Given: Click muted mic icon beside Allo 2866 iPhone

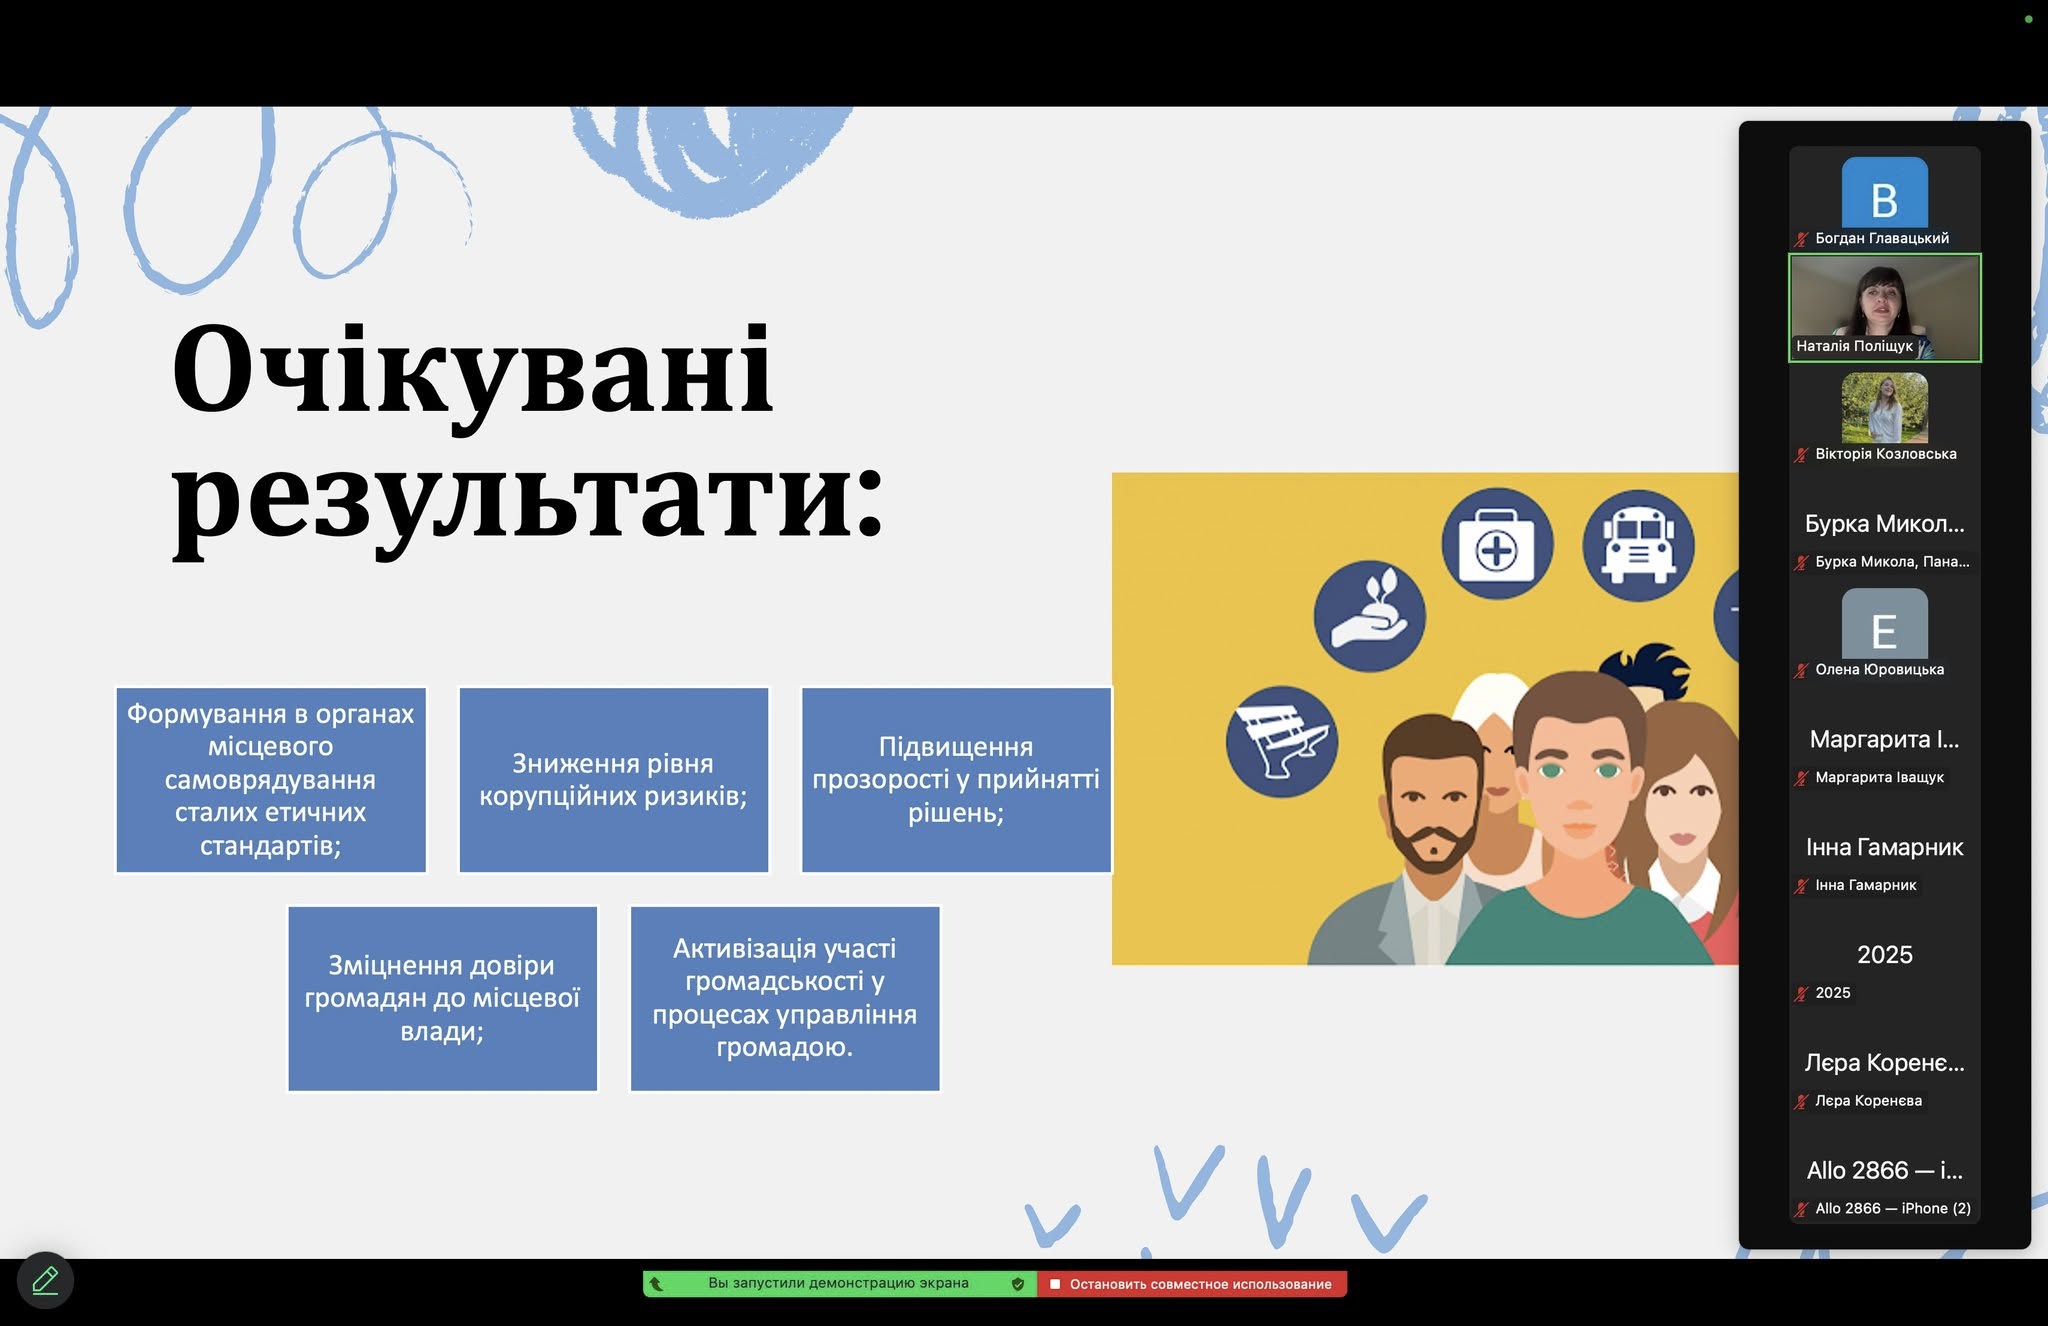Looking at the screenshot, I should pos(1802,1209).
